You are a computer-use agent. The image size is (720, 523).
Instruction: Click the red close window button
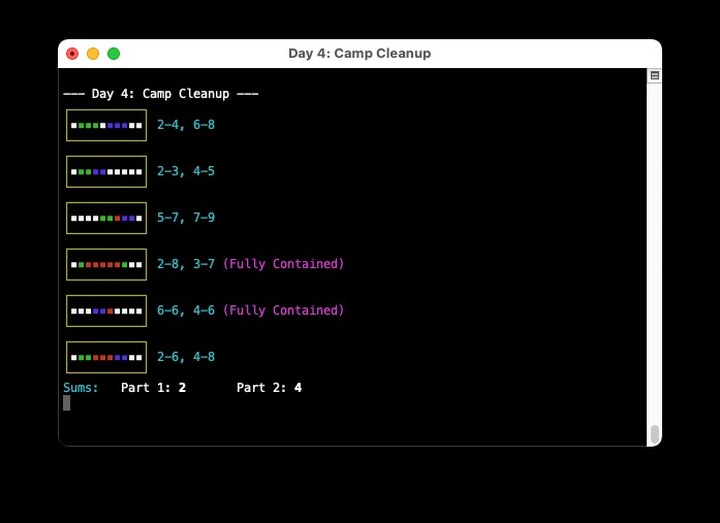pyautogui.click(x=72, y=54)
